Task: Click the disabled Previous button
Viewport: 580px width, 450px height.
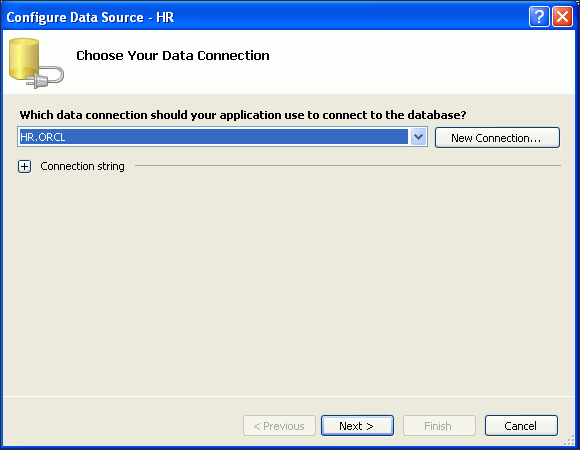Action: point(279,426)
